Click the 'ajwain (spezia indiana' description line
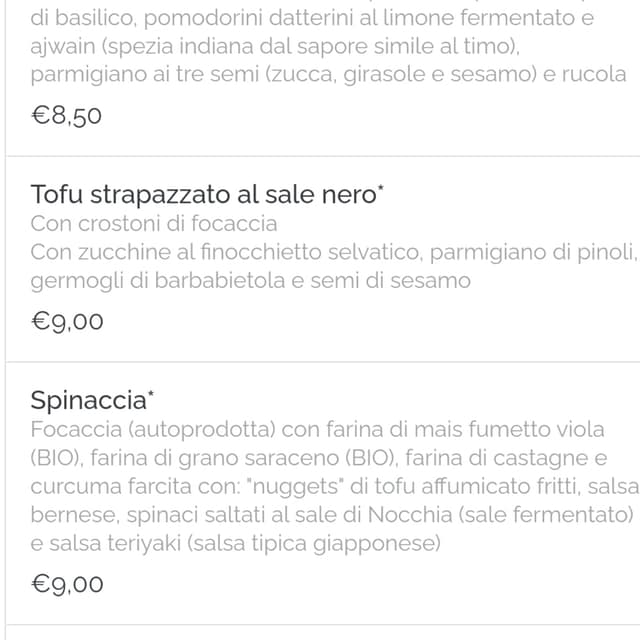The width and height of the screenshot is (640, 640). (x=275, y=47)
